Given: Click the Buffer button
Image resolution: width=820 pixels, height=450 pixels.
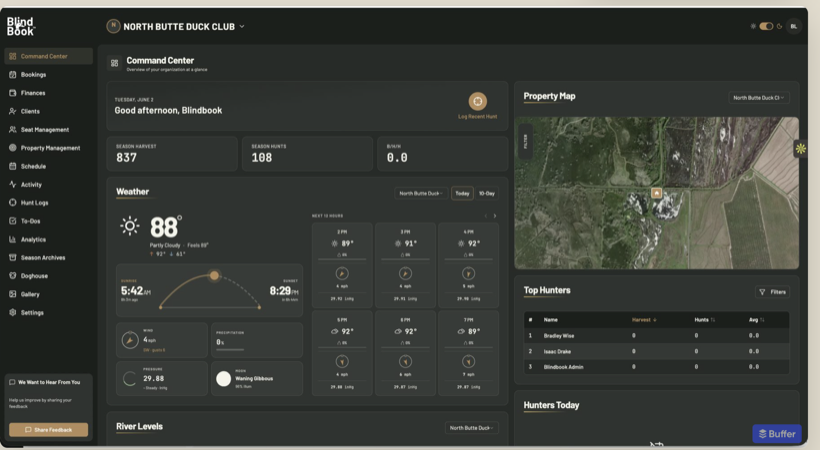Looking at the screenshot, I should pyautogui.click(x=777, y=434).
